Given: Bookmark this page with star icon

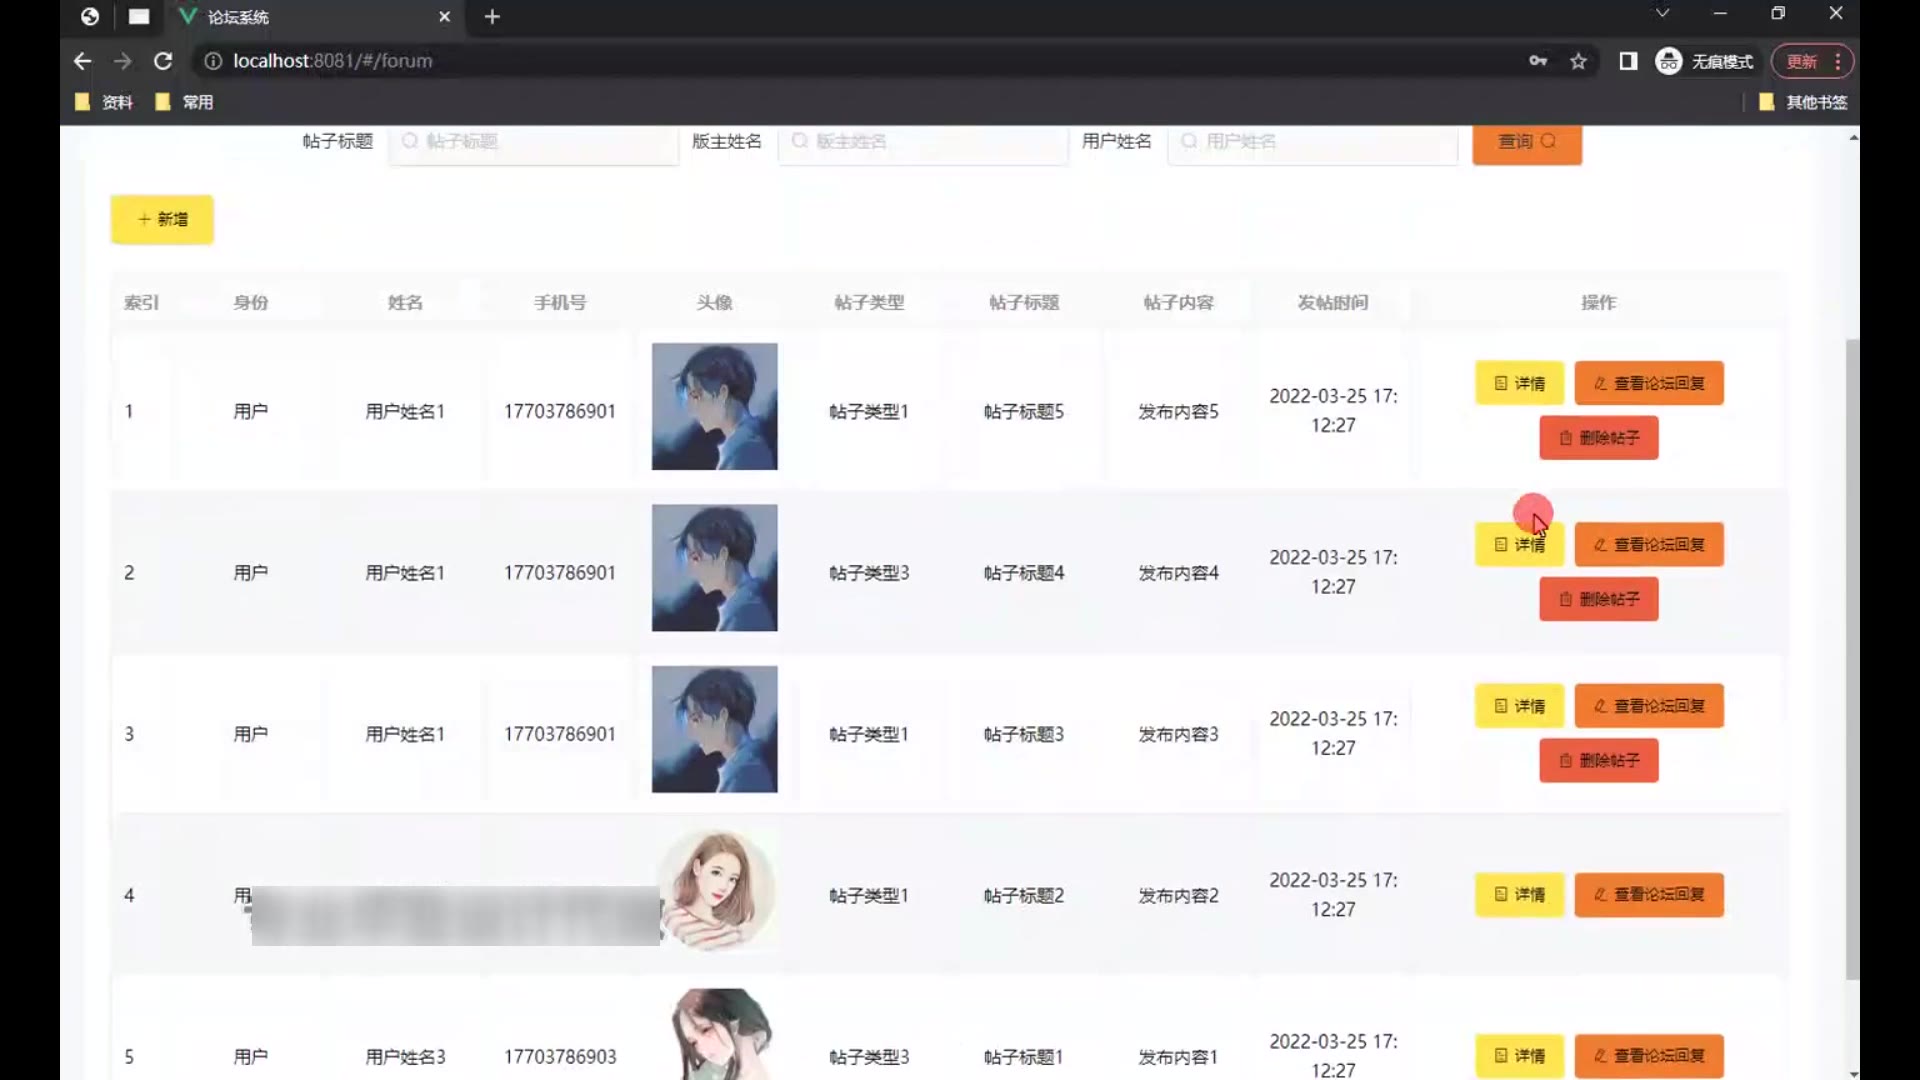Looking at the screenshot, I should pyautogui.click(x=1578, y=61).
